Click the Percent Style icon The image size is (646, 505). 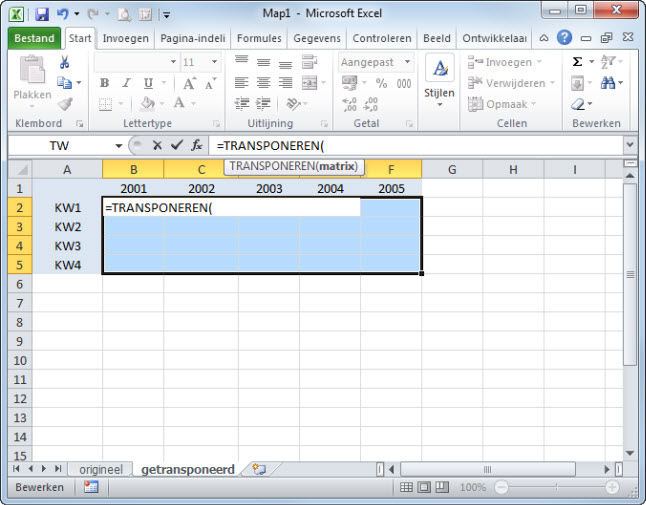(x=381, y=84)
